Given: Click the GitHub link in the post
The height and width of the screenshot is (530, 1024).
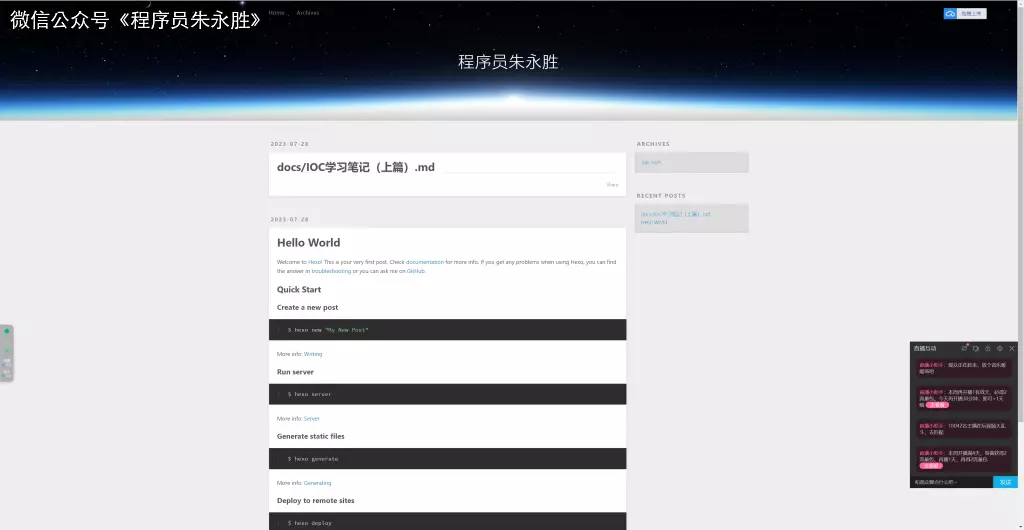Looking at the screenshot, I should [416, 271].
